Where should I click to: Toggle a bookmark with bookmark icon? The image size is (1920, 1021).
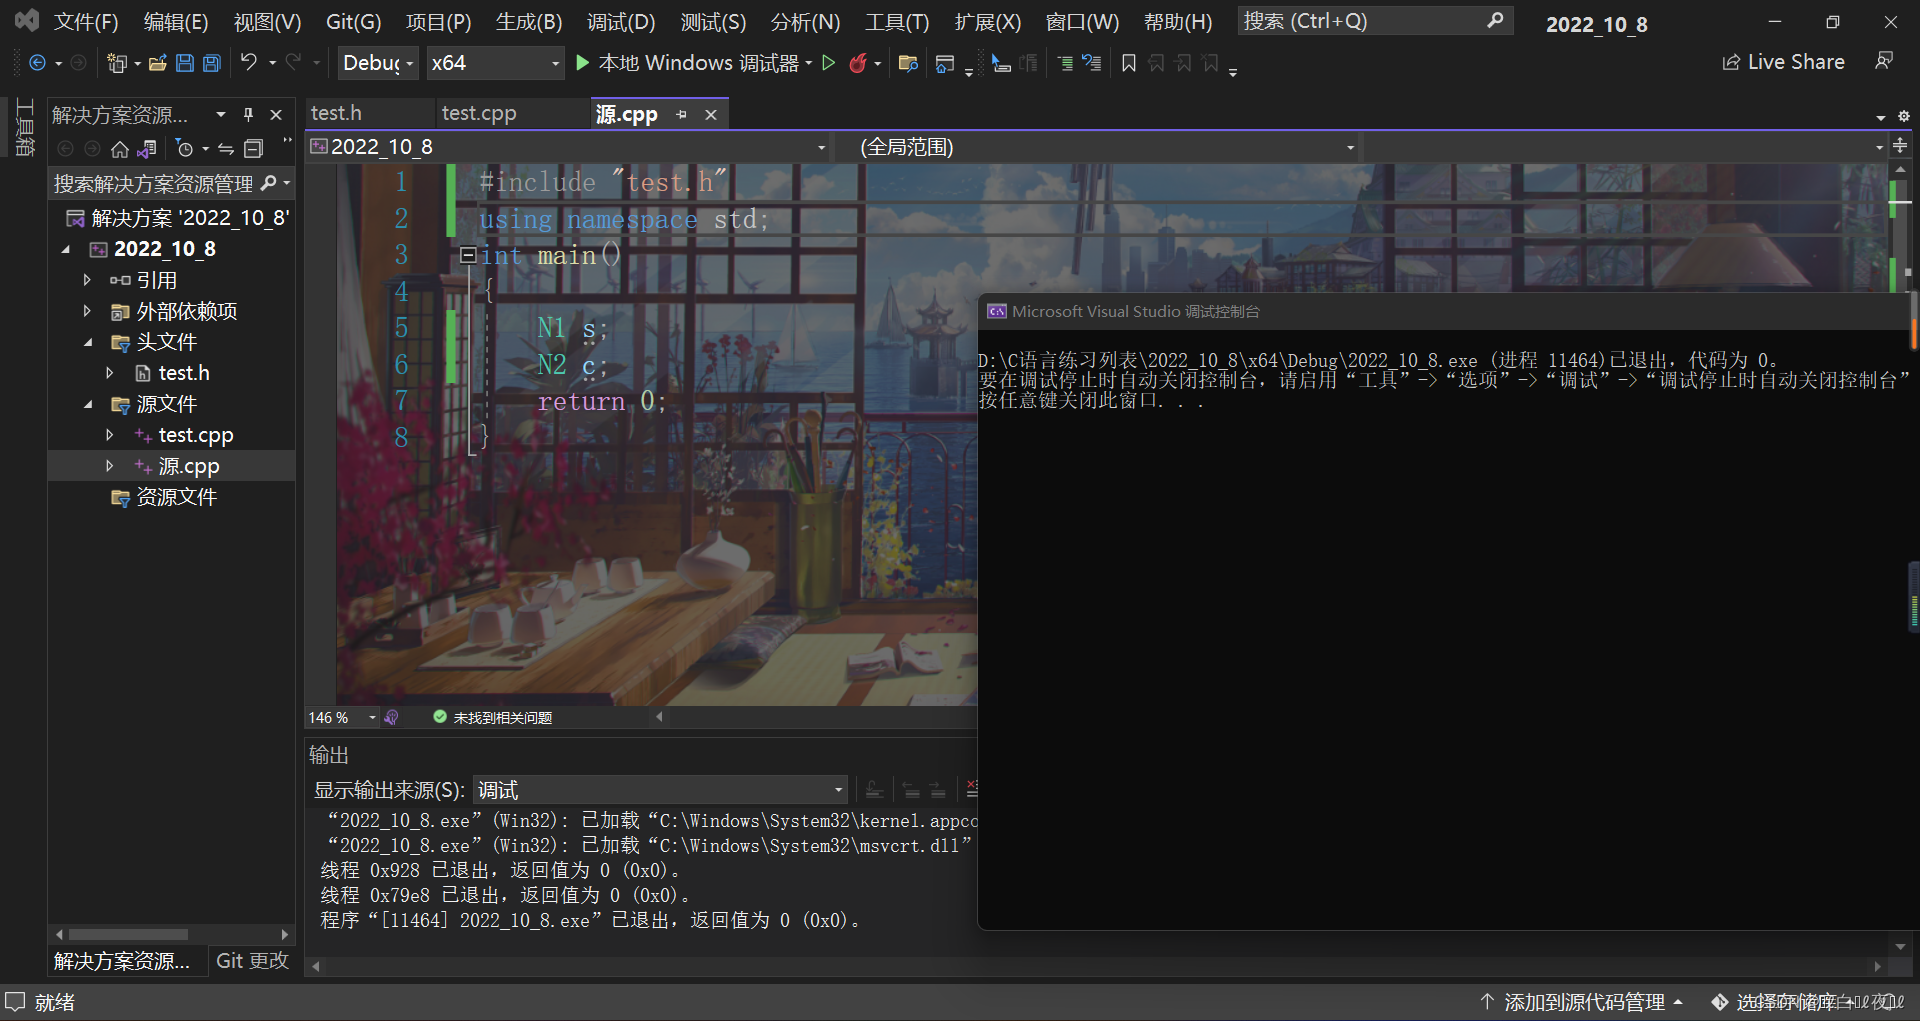pos(1129,63)
